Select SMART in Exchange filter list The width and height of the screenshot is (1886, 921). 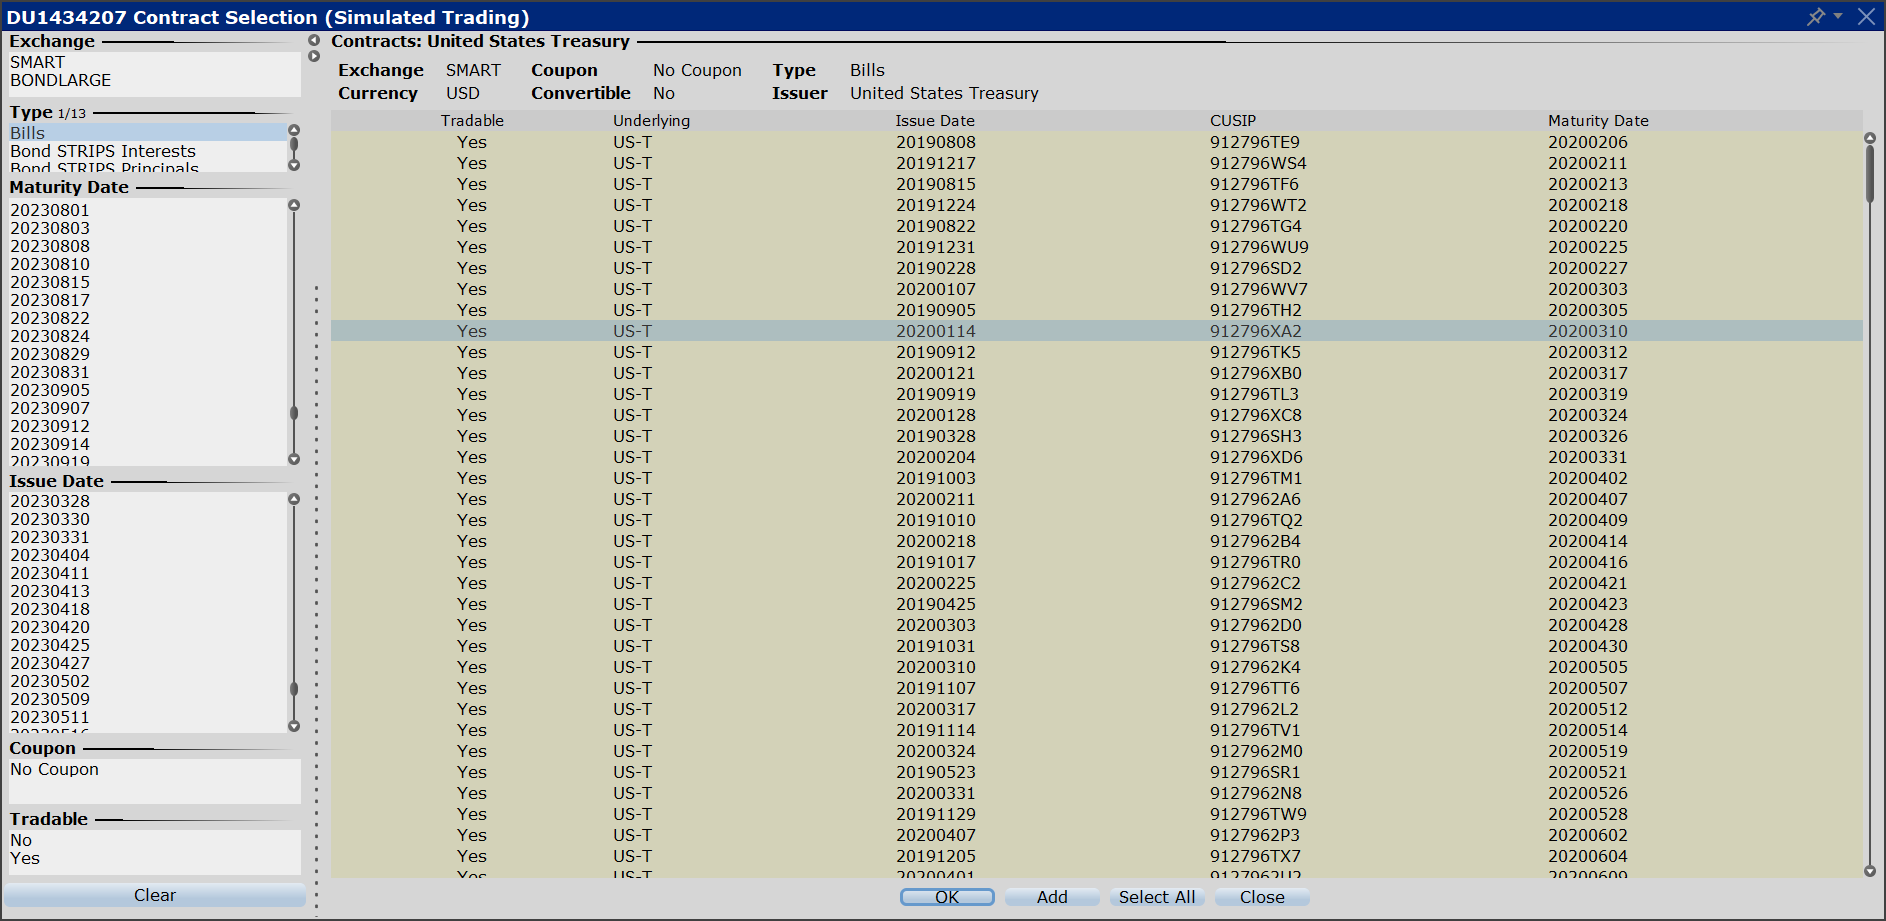tap(155, 62)
